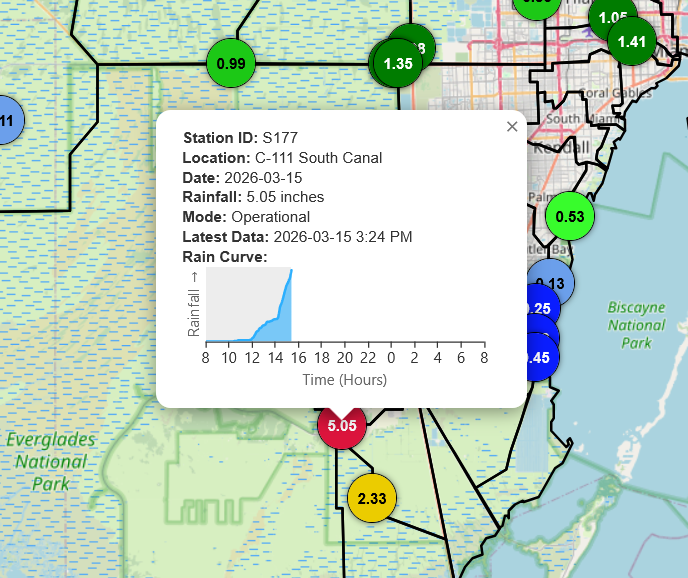
Task: Open the yellow 2.33 rainfall marker
Action: (x=372, y=499)
